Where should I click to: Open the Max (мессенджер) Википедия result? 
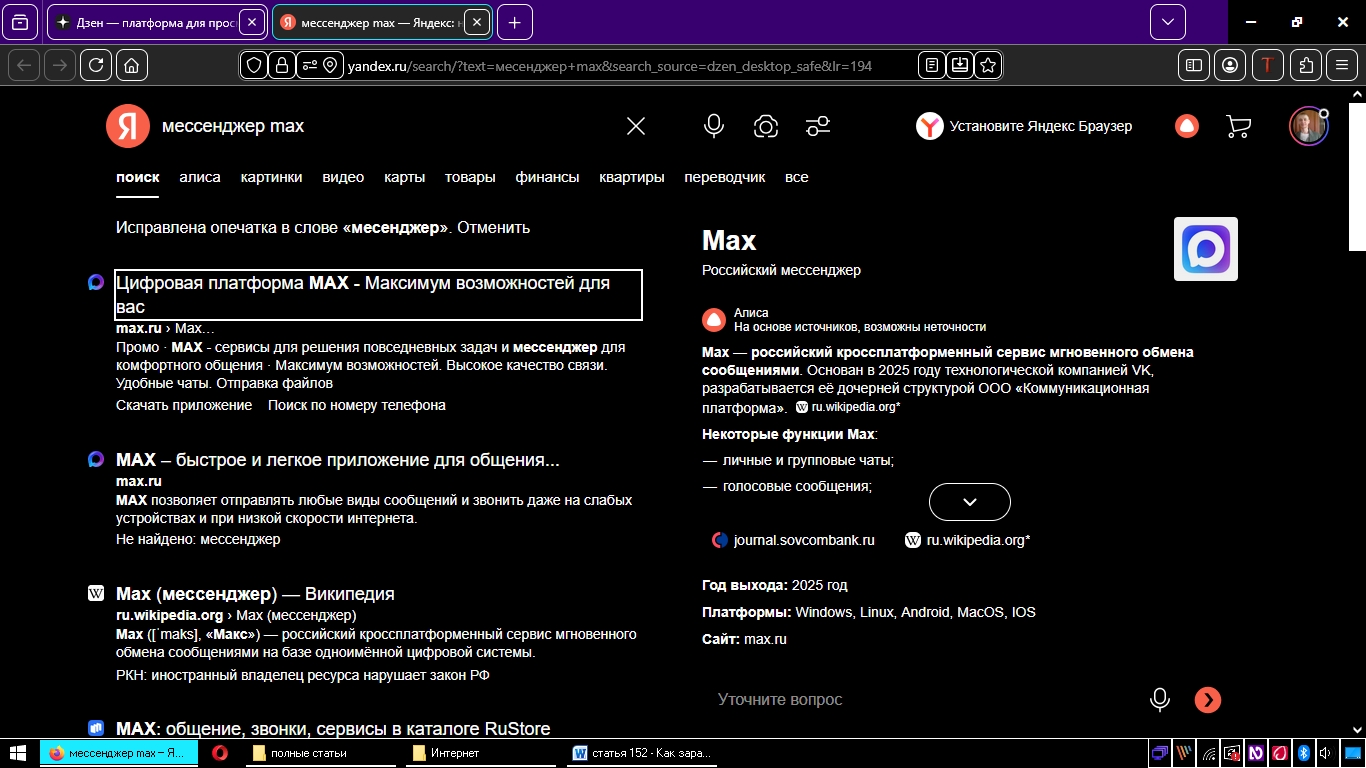[x=255, y=594]
